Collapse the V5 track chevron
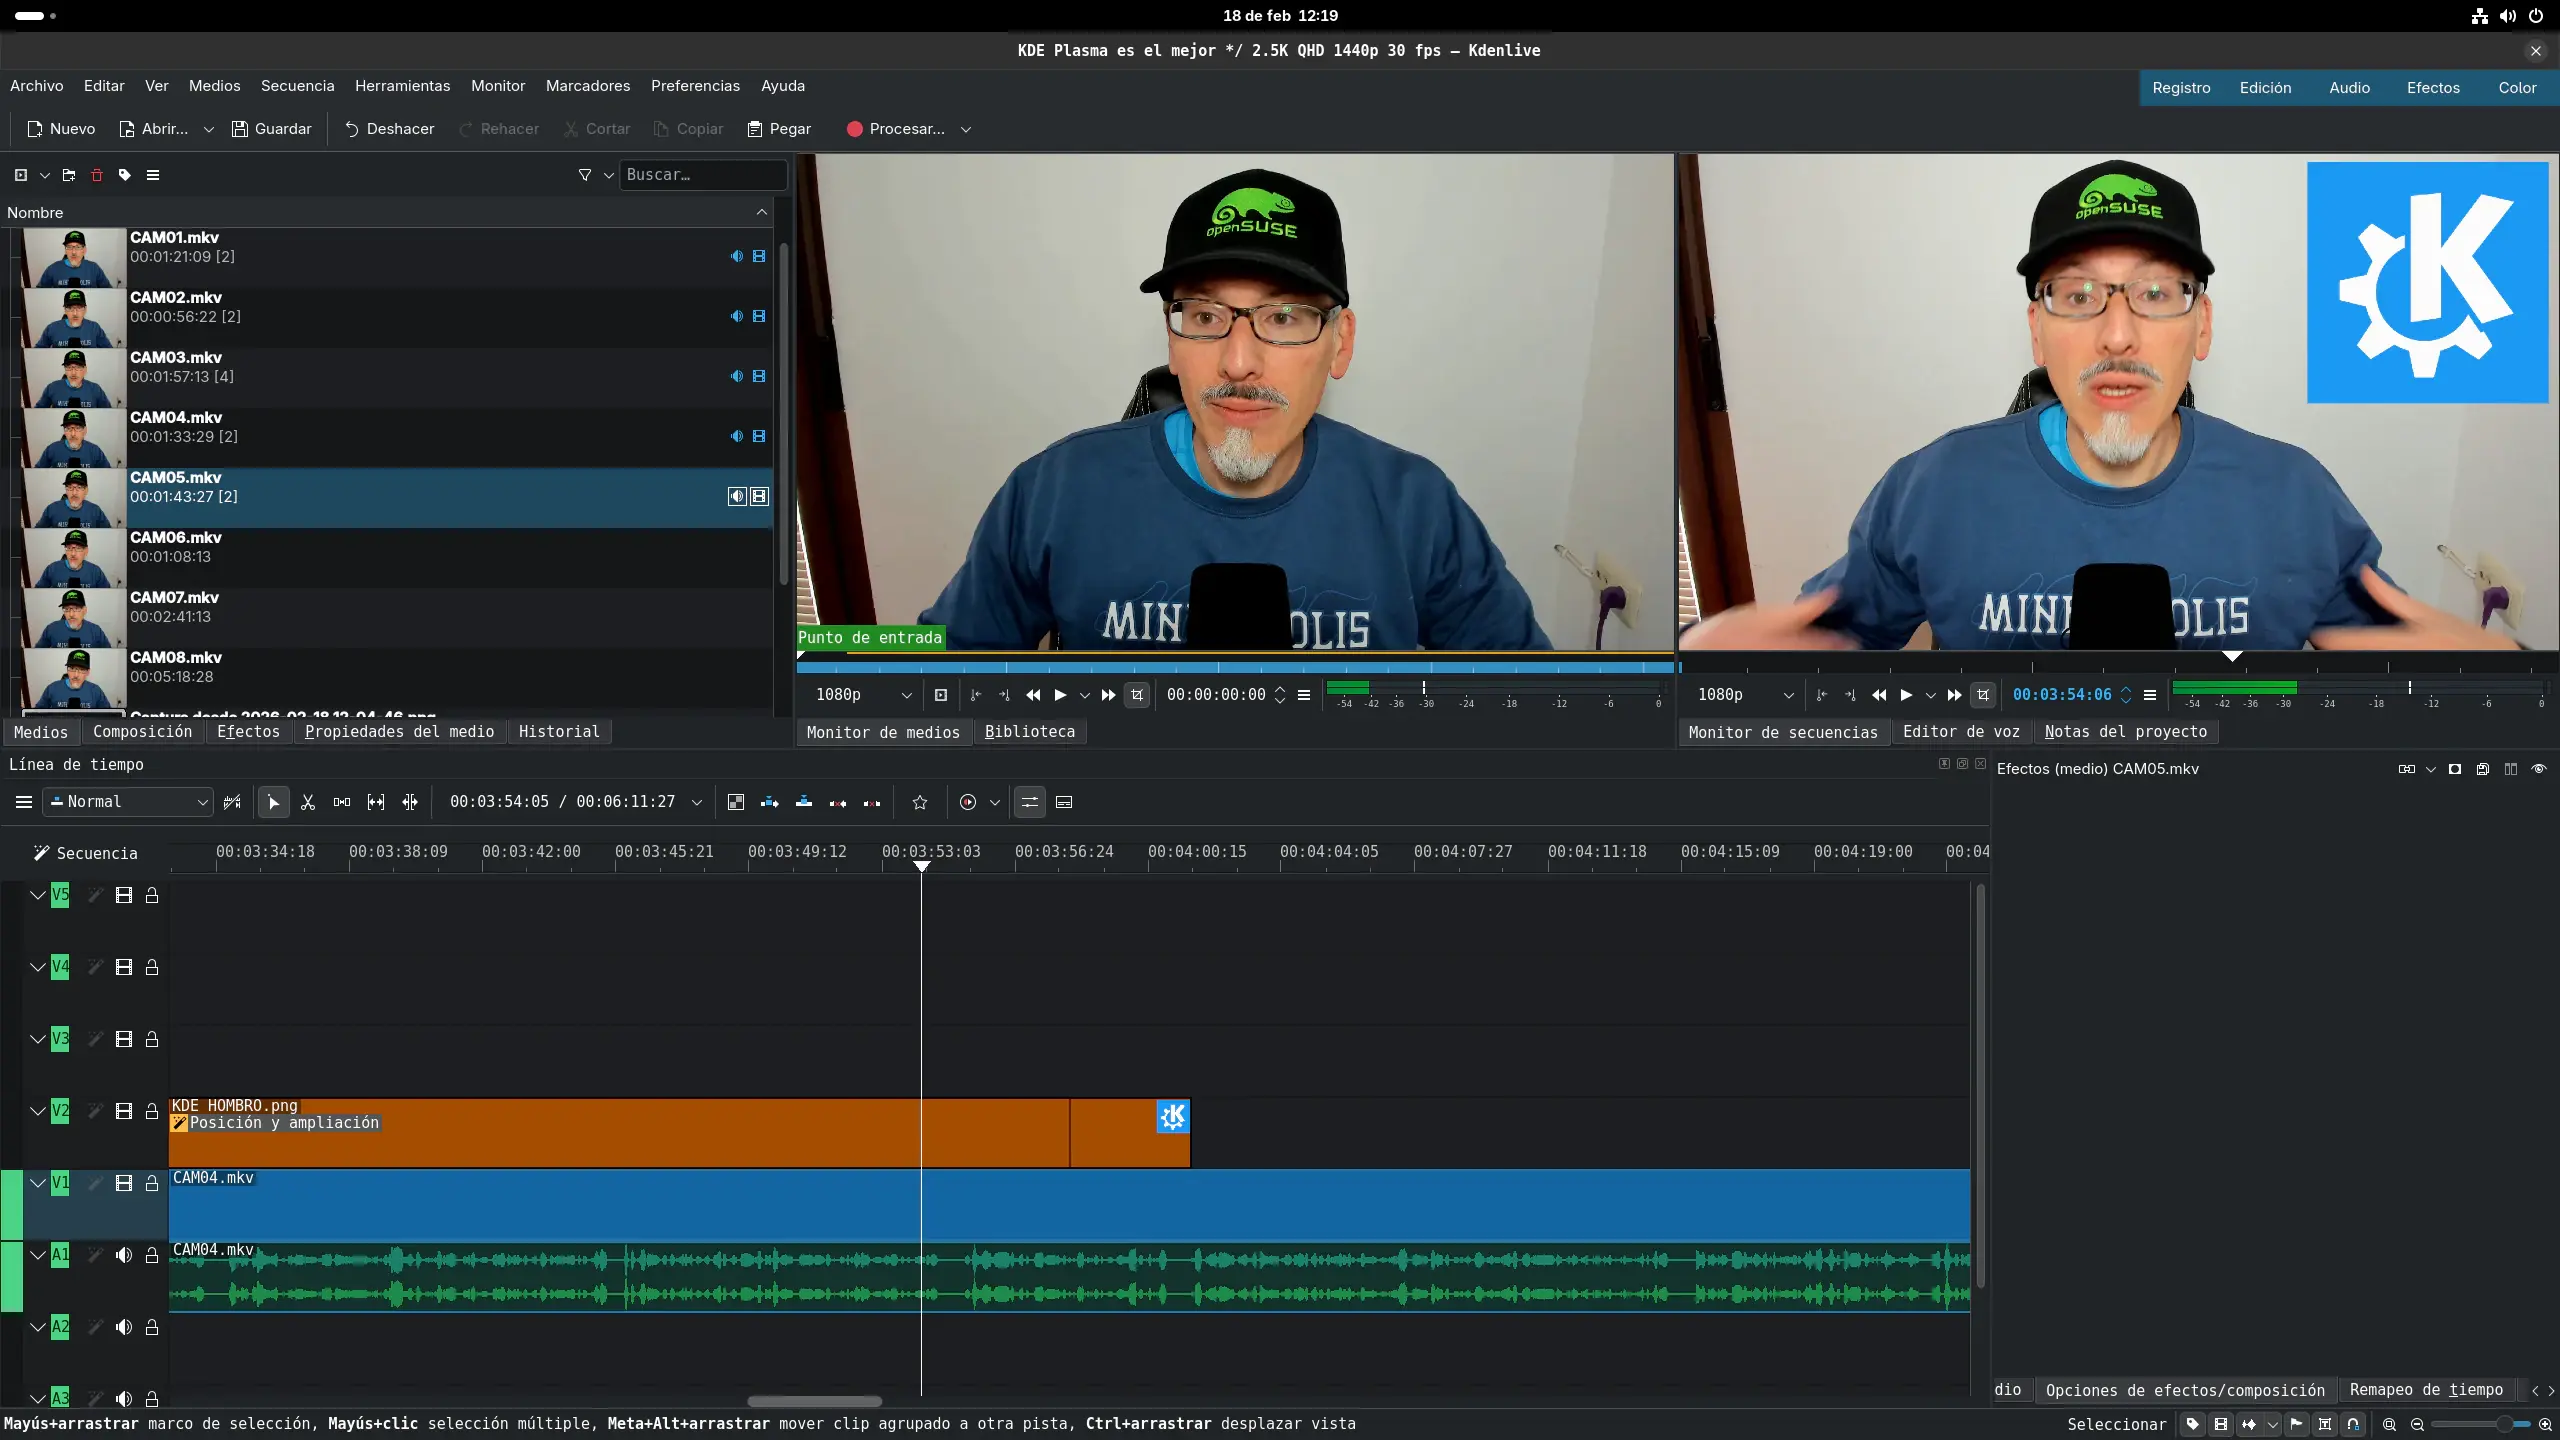2560x1440 pixels. click(x=38, y=895)
